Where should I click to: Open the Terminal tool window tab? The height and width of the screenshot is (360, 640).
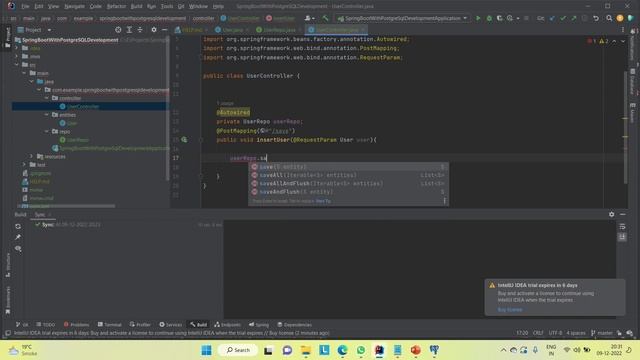point(109,324)
